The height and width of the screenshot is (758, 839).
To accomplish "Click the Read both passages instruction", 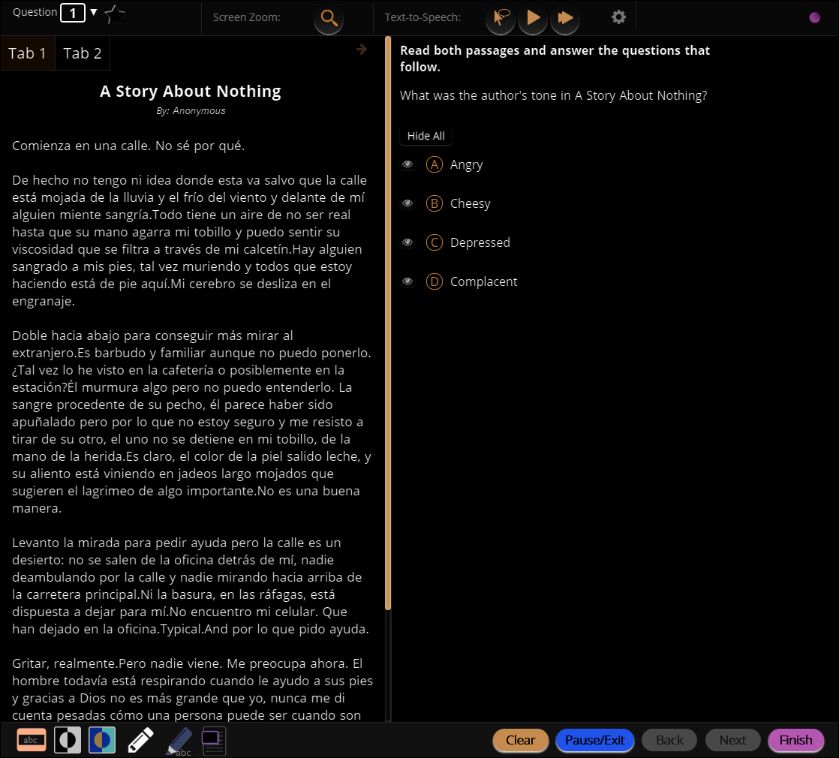I will pos(555,58).
